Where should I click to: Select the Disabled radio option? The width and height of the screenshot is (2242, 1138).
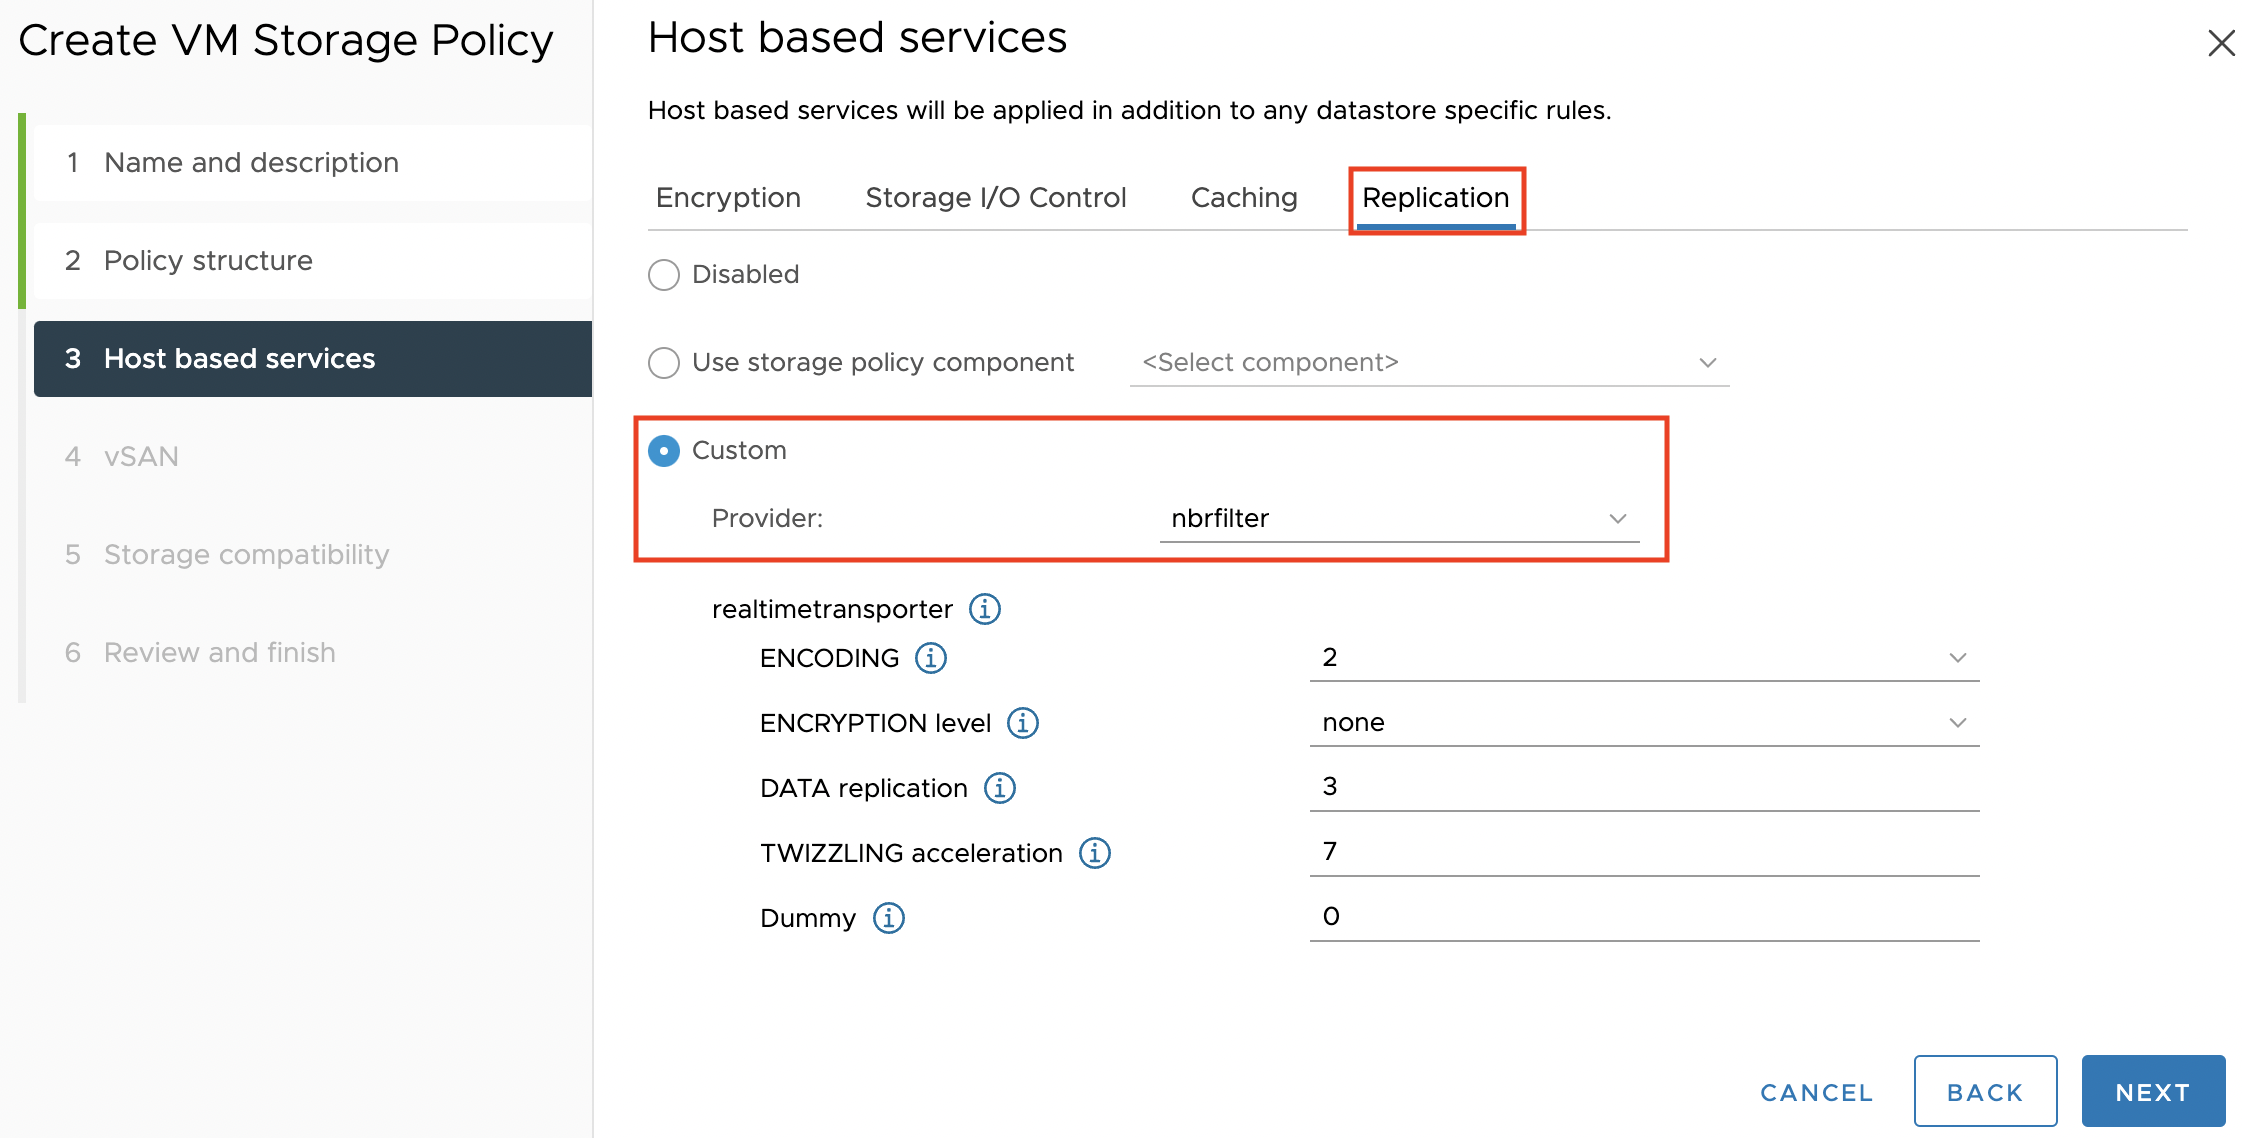664,275
